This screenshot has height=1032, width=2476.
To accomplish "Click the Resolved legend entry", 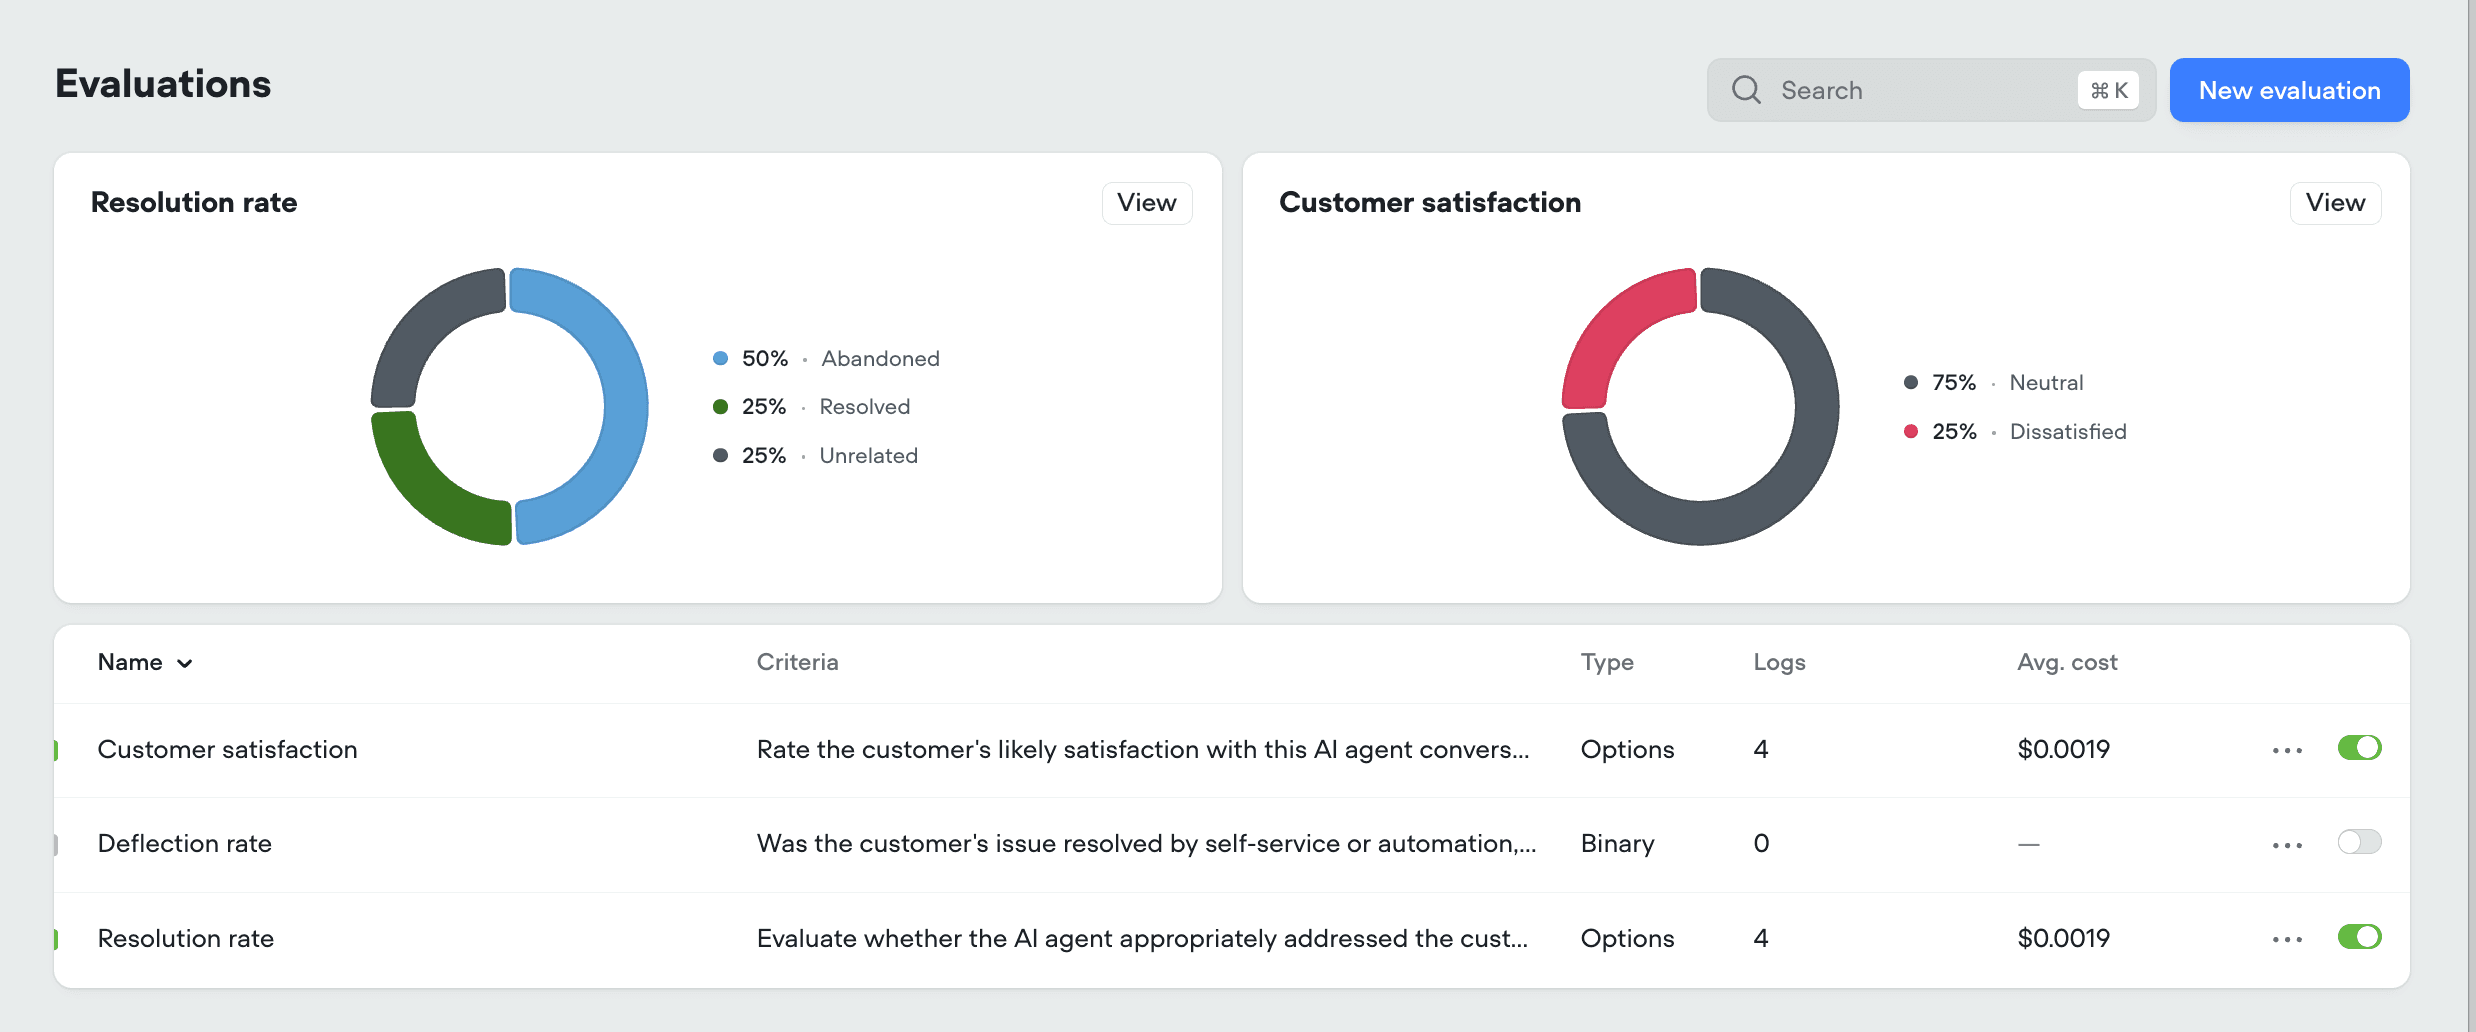I will (x=811, y=407).
